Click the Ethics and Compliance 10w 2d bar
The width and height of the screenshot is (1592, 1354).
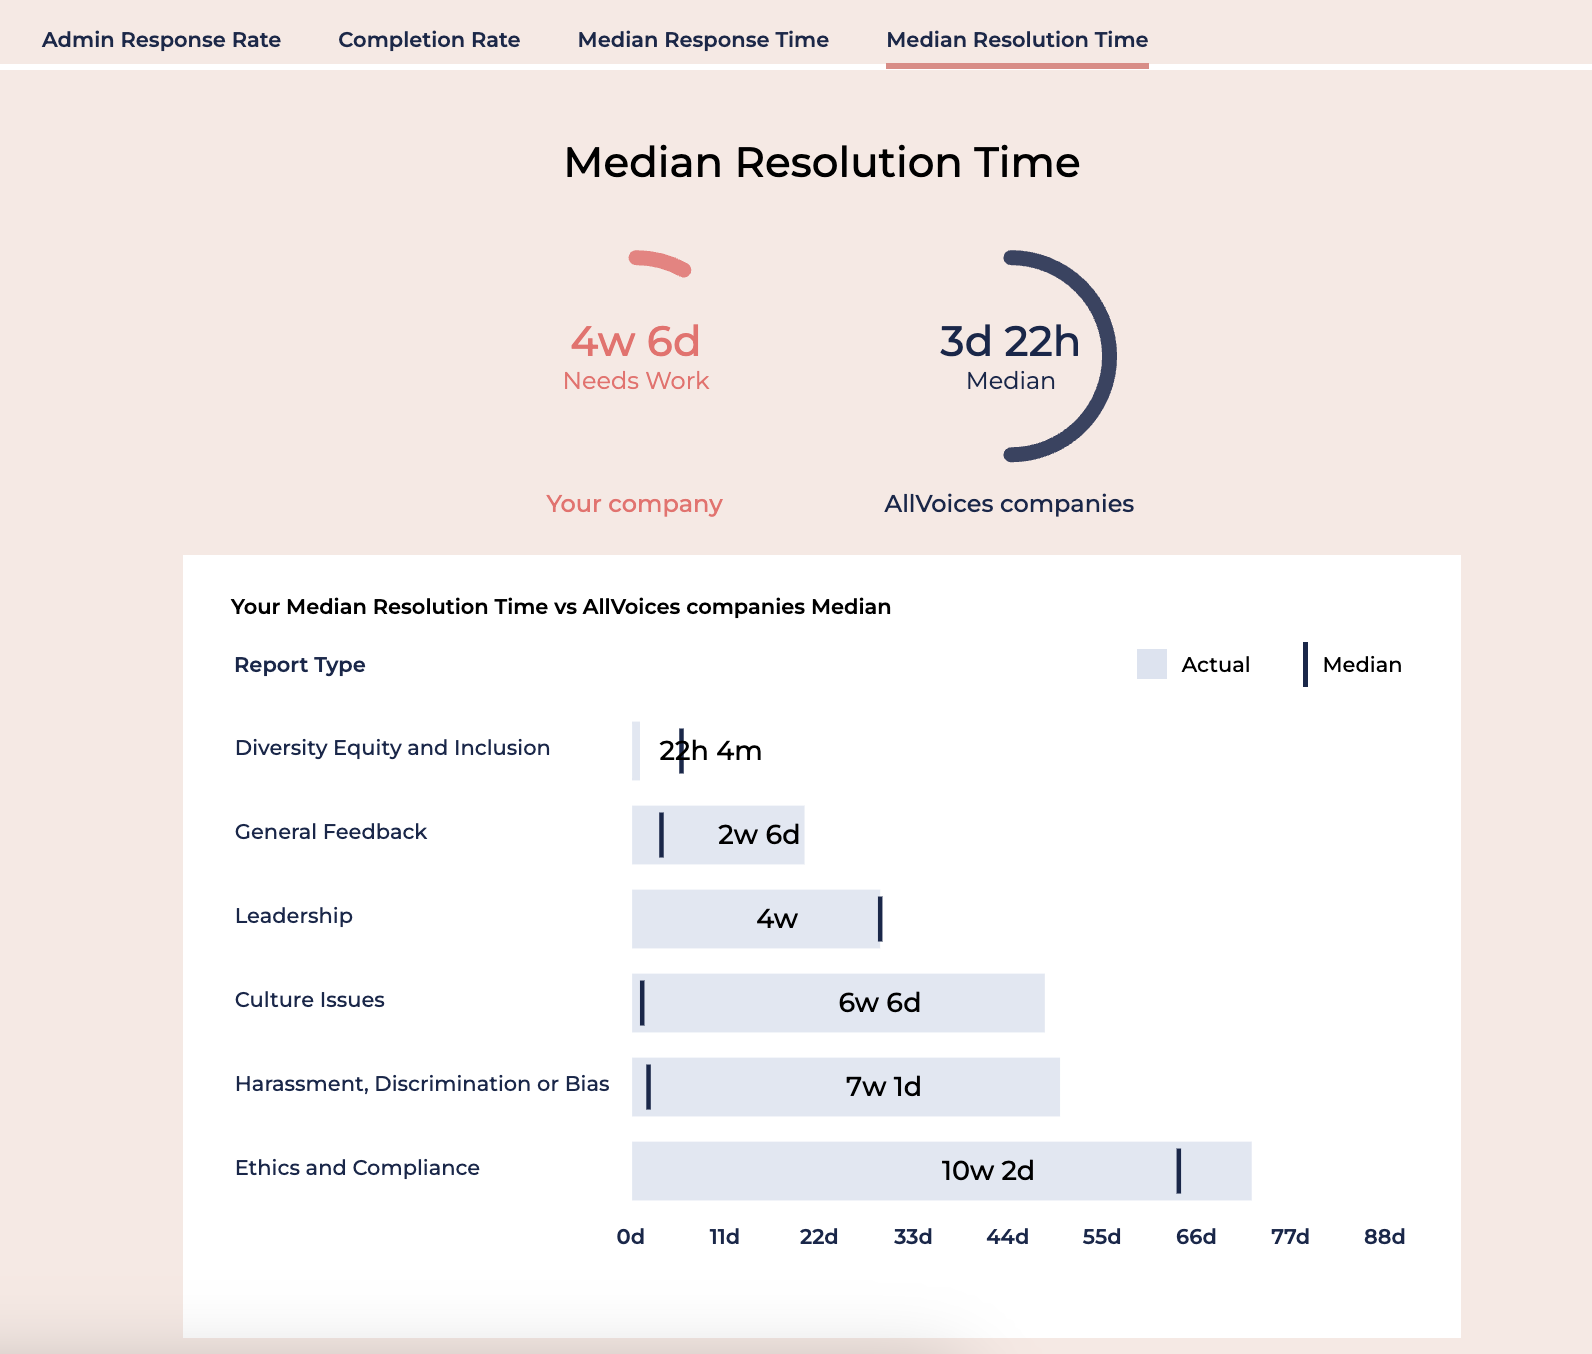pos(942,1171)
